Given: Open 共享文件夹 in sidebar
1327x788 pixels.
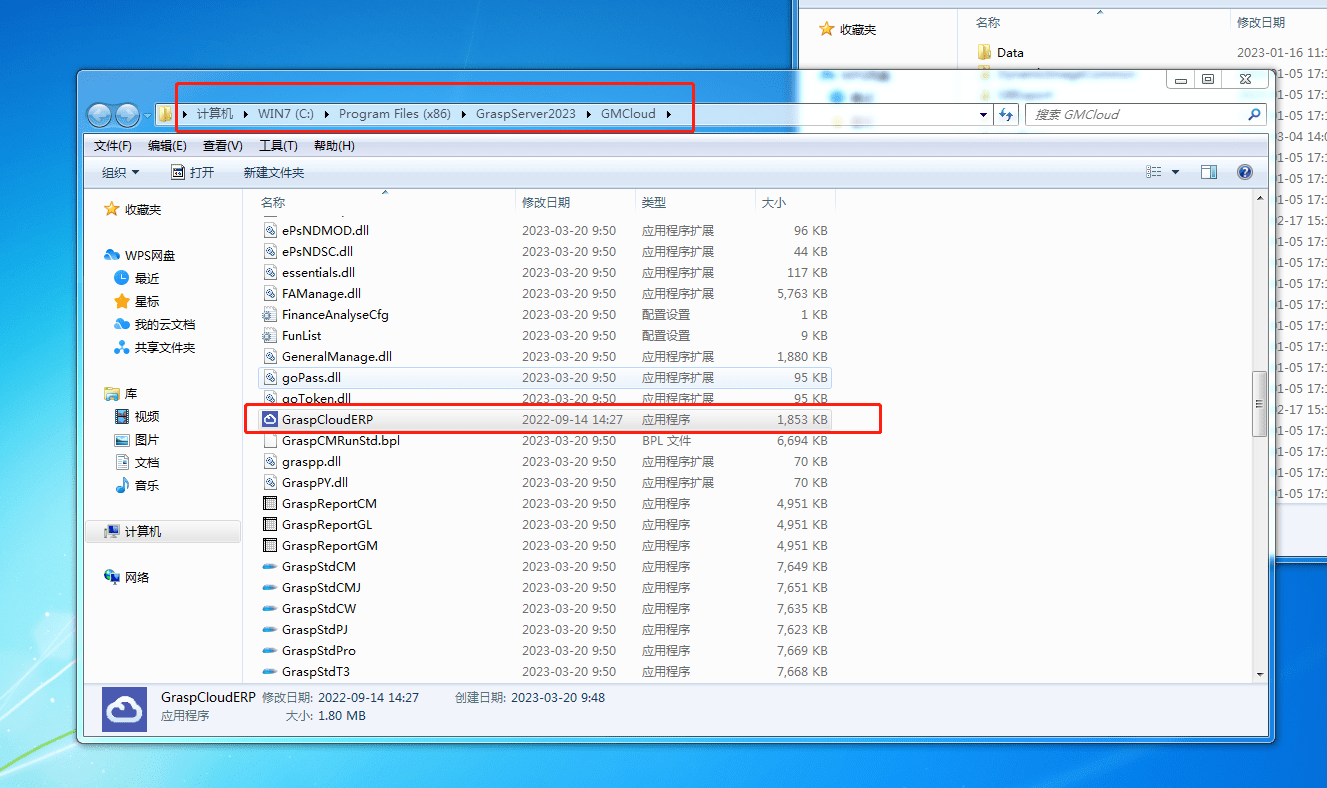Looking at the screenshot, I should [x=165, y=348].
